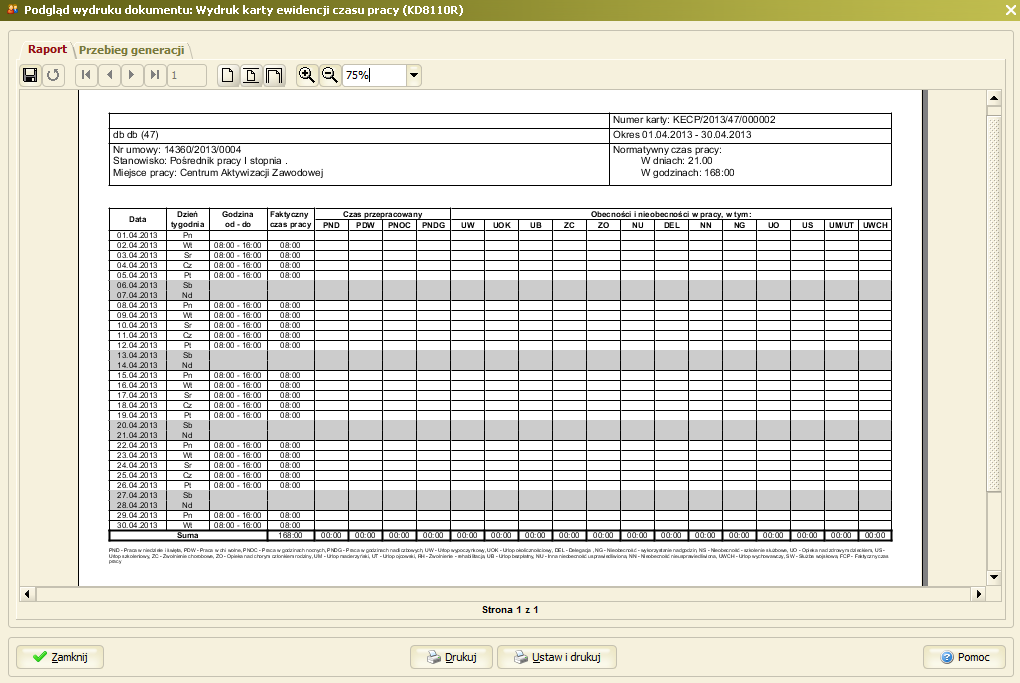Click the vertical scrollbar up arrow

[993, 98]
